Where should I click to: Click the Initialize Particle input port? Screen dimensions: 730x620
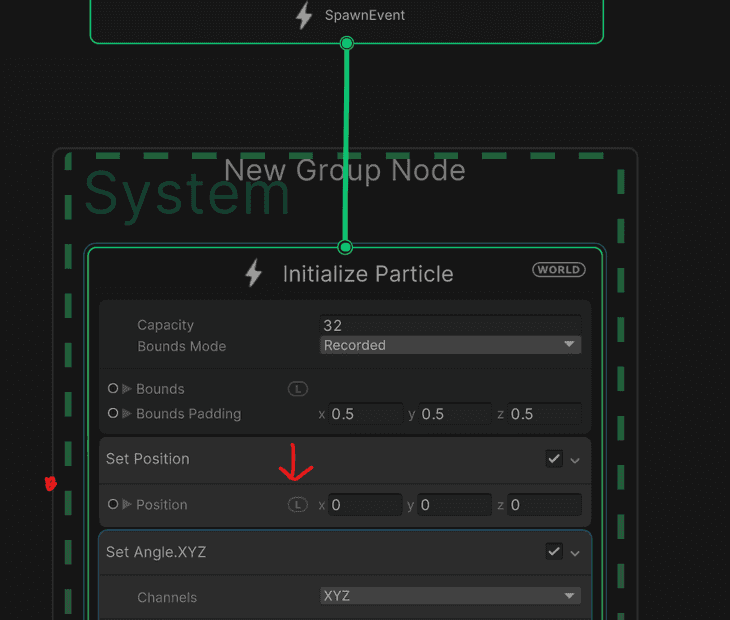pos(346,247)
